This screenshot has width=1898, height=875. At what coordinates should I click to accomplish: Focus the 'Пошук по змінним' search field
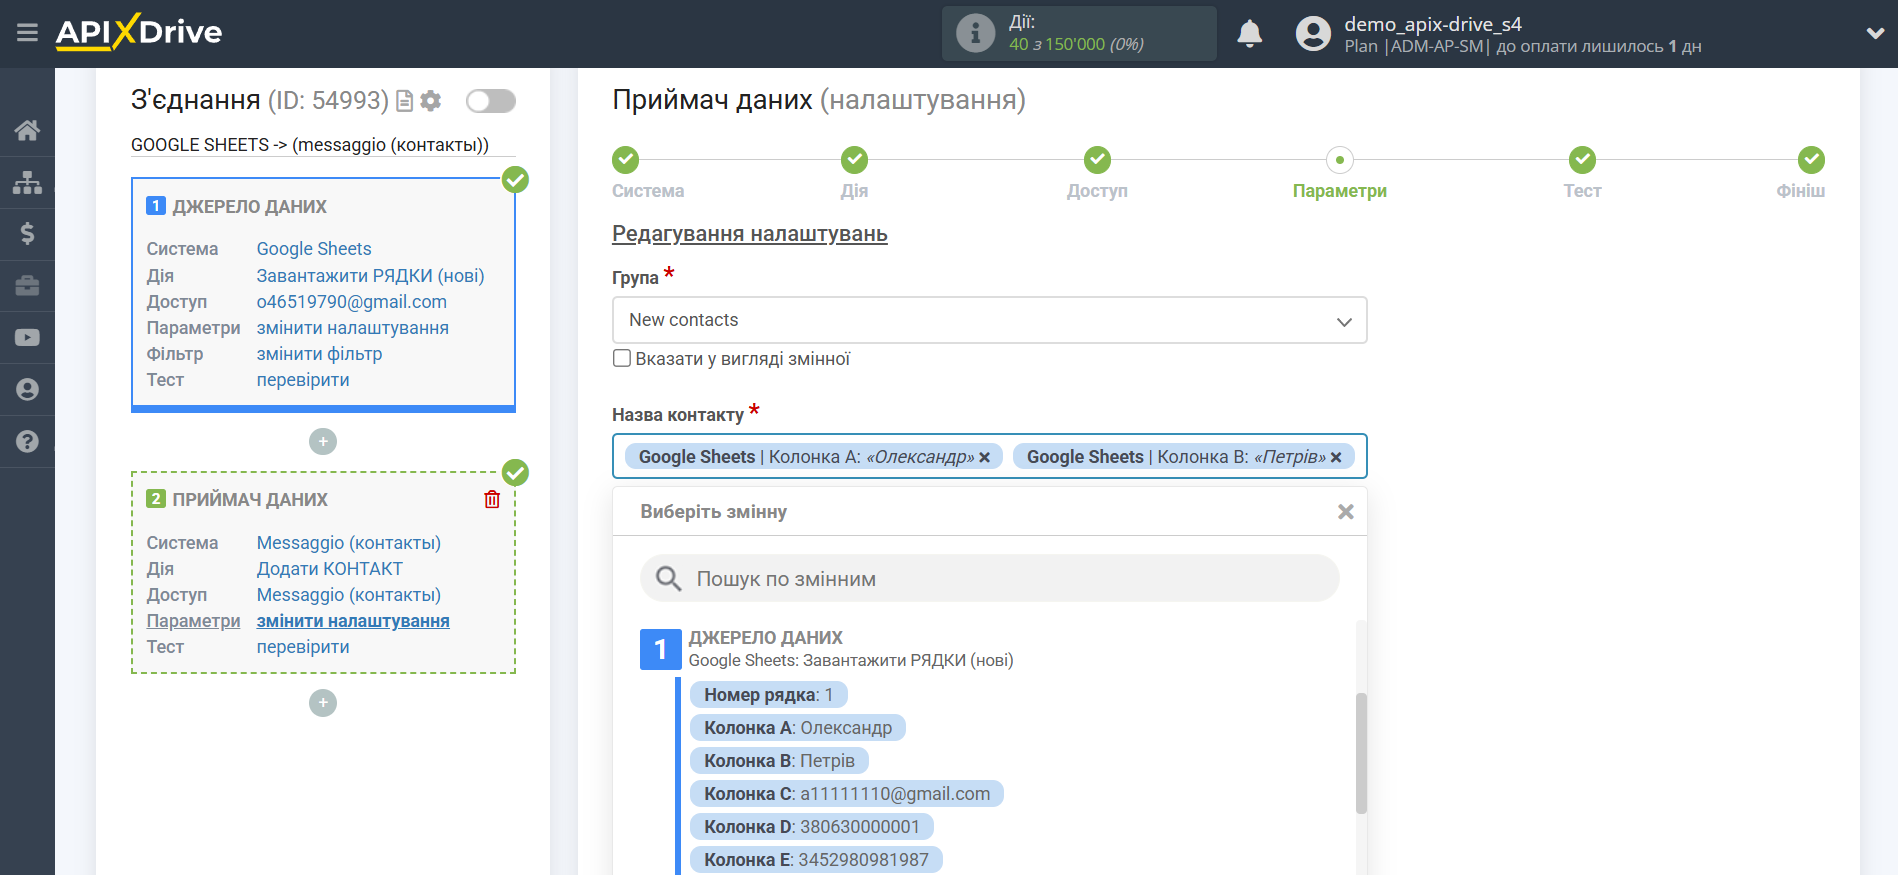[989, 579]
